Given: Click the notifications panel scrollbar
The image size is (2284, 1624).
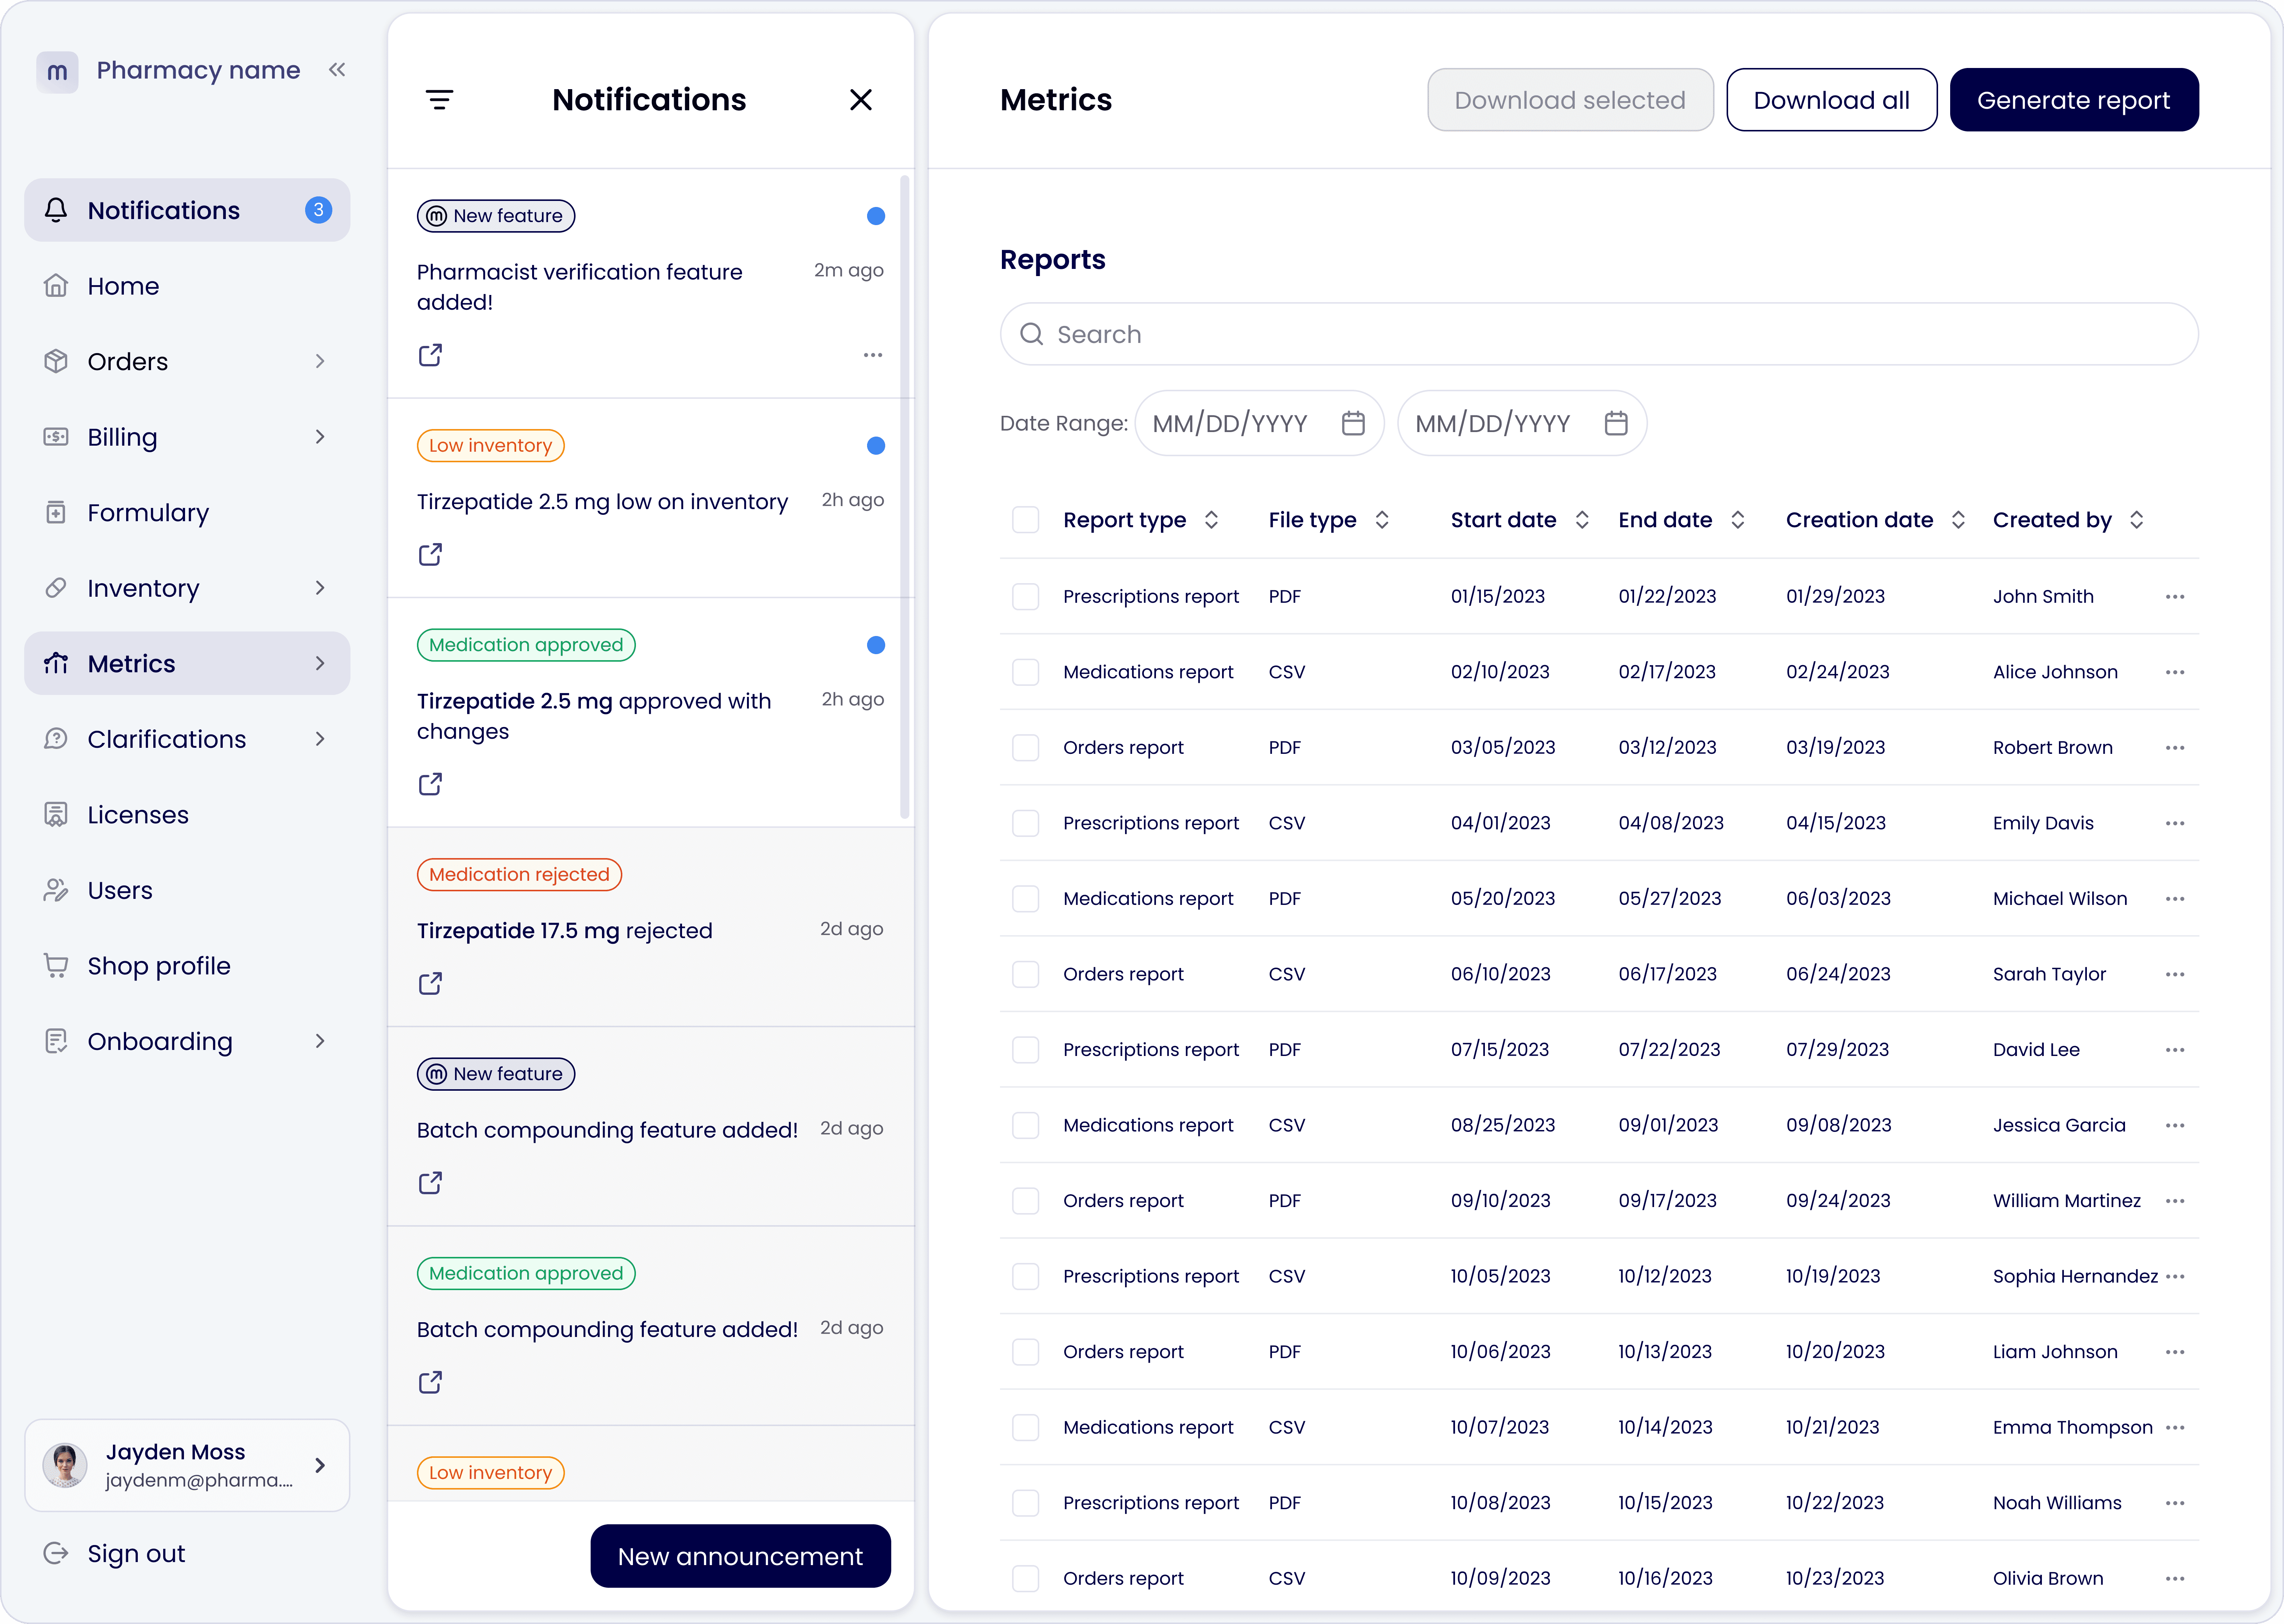Looking at the screenshot, I should (905, 497).
